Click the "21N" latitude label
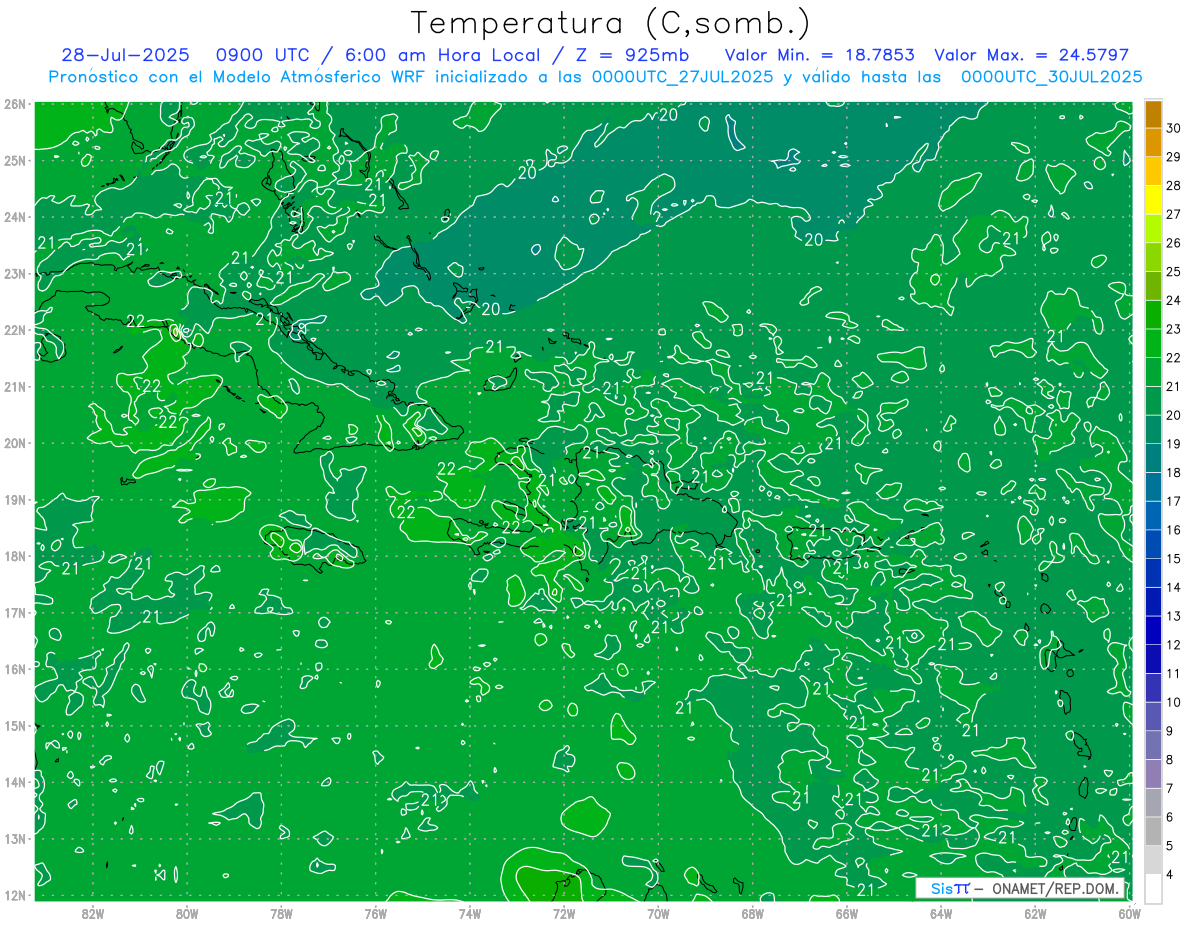Viewport: 1200px width, 927px height. tap(15, 386)
